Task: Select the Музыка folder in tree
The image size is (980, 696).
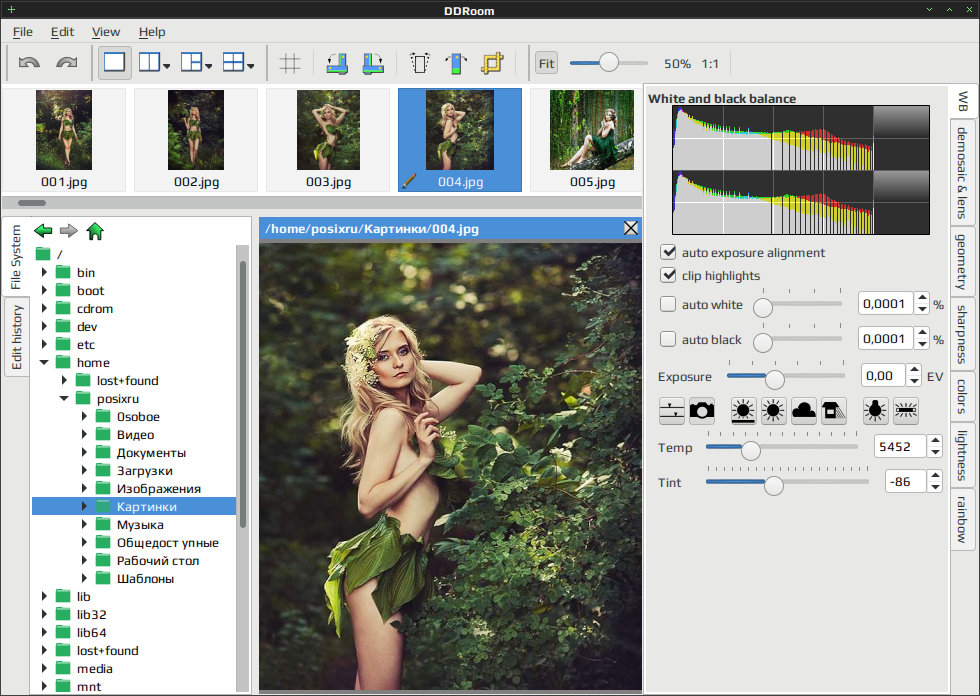Action: point(140,524)
